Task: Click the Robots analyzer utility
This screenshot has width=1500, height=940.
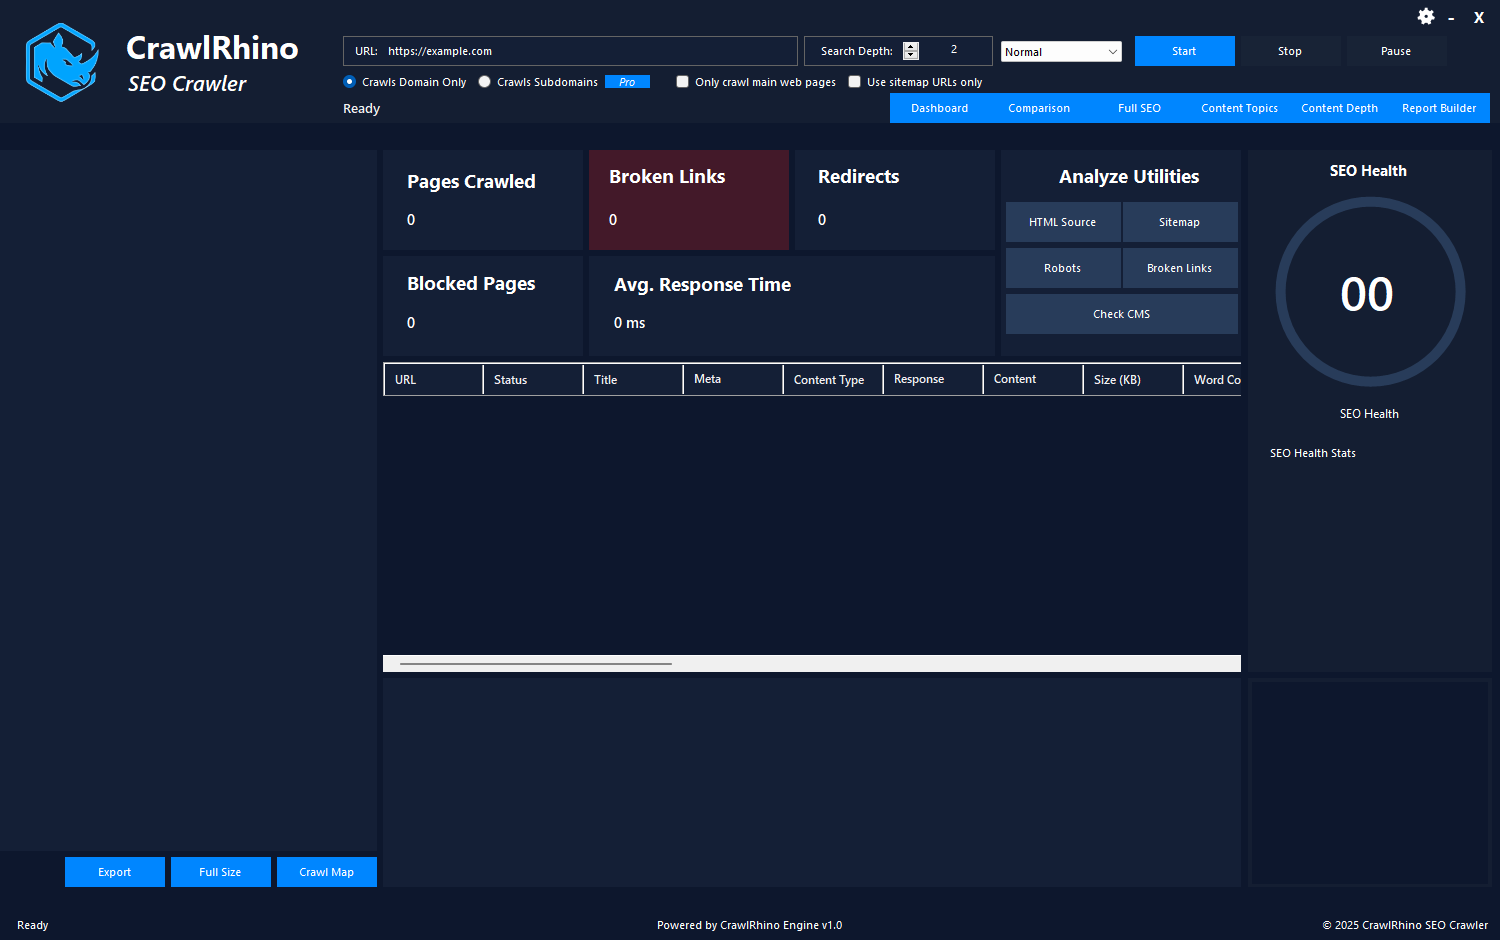Action: [x=1063, y=267]
